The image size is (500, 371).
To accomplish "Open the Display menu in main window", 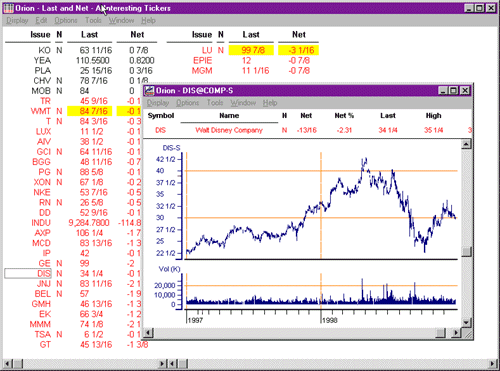I will [x=17, y=21].
